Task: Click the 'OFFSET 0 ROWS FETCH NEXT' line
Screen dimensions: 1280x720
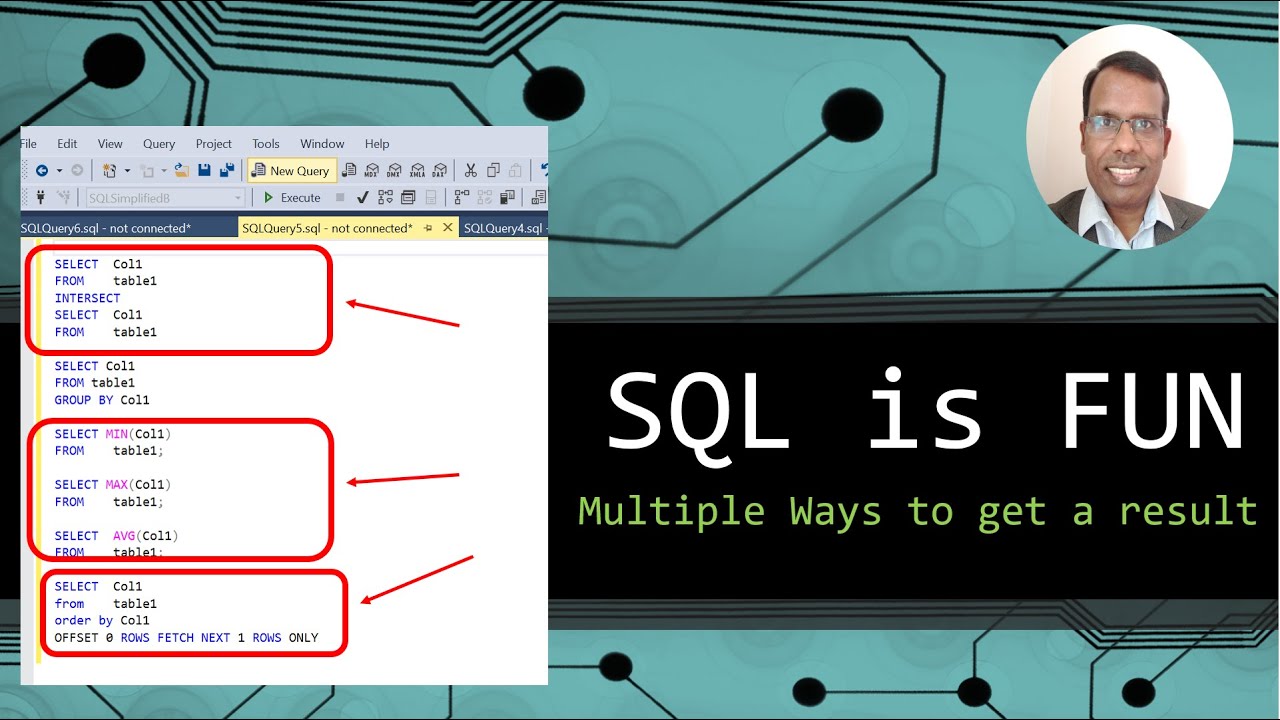Action: [x=186, y=638]
